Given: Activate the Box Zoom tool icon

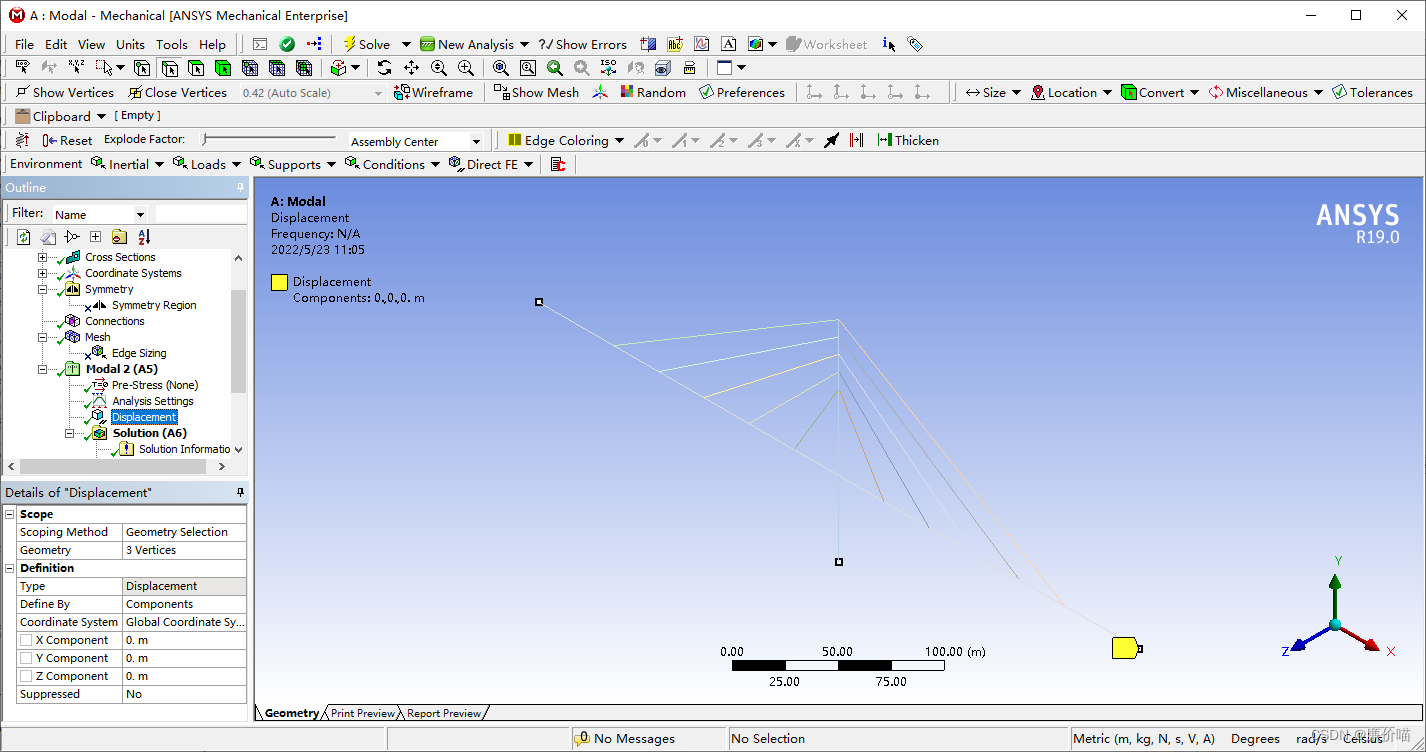Looking at the screenshot, I should (x=465, y=68).
